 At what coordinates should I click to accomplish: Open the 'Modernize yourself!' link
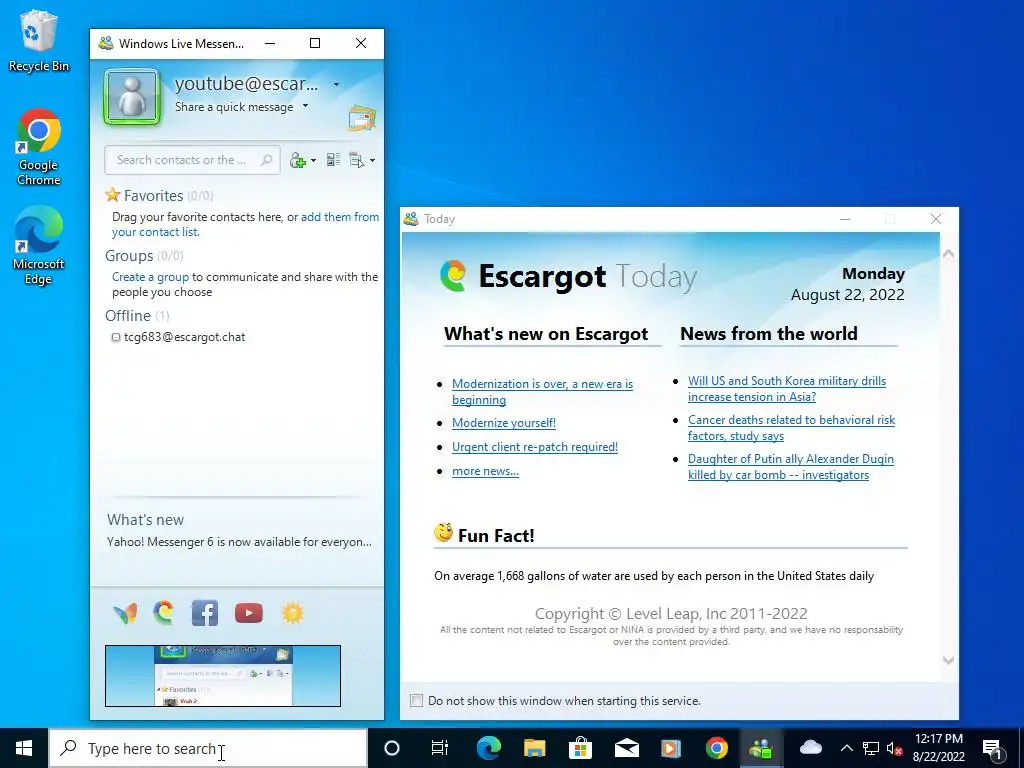(504, 423)
